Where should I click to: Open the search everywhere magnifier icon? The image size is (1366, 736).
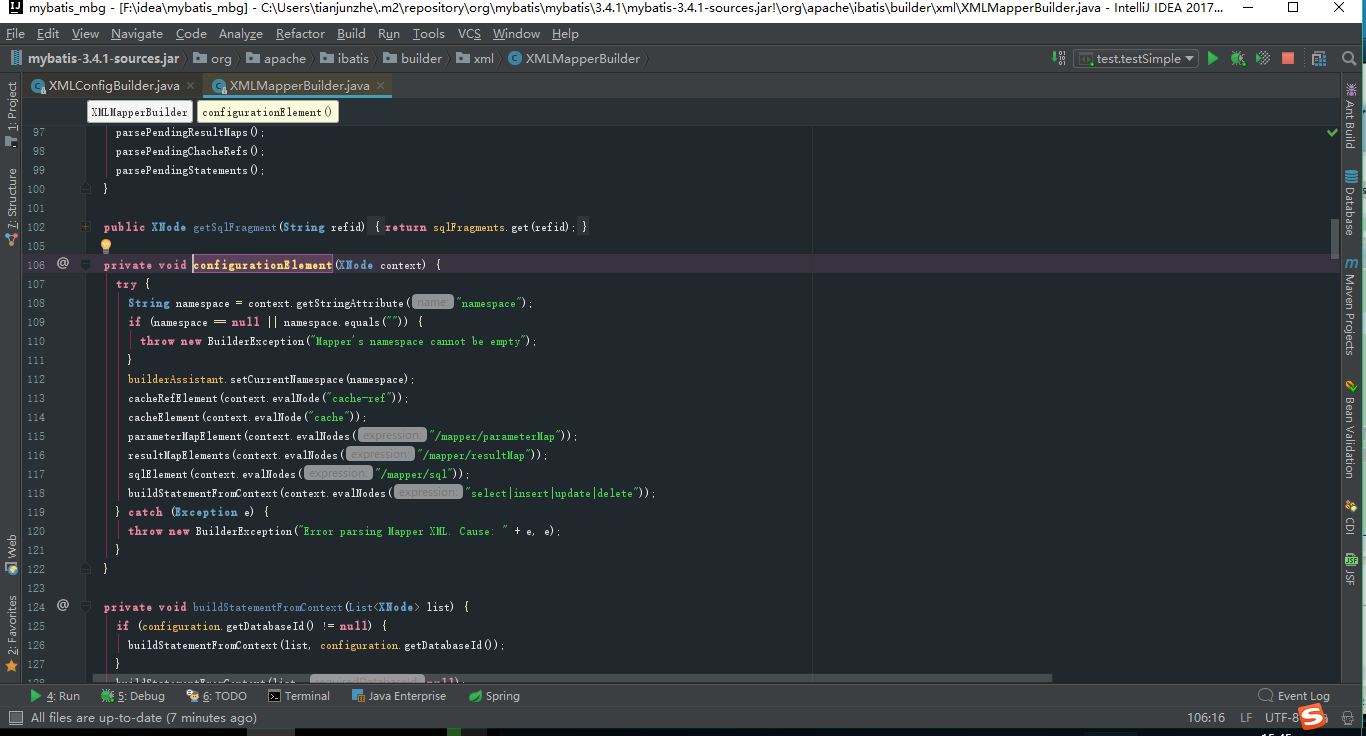(x=1348, y=58)
